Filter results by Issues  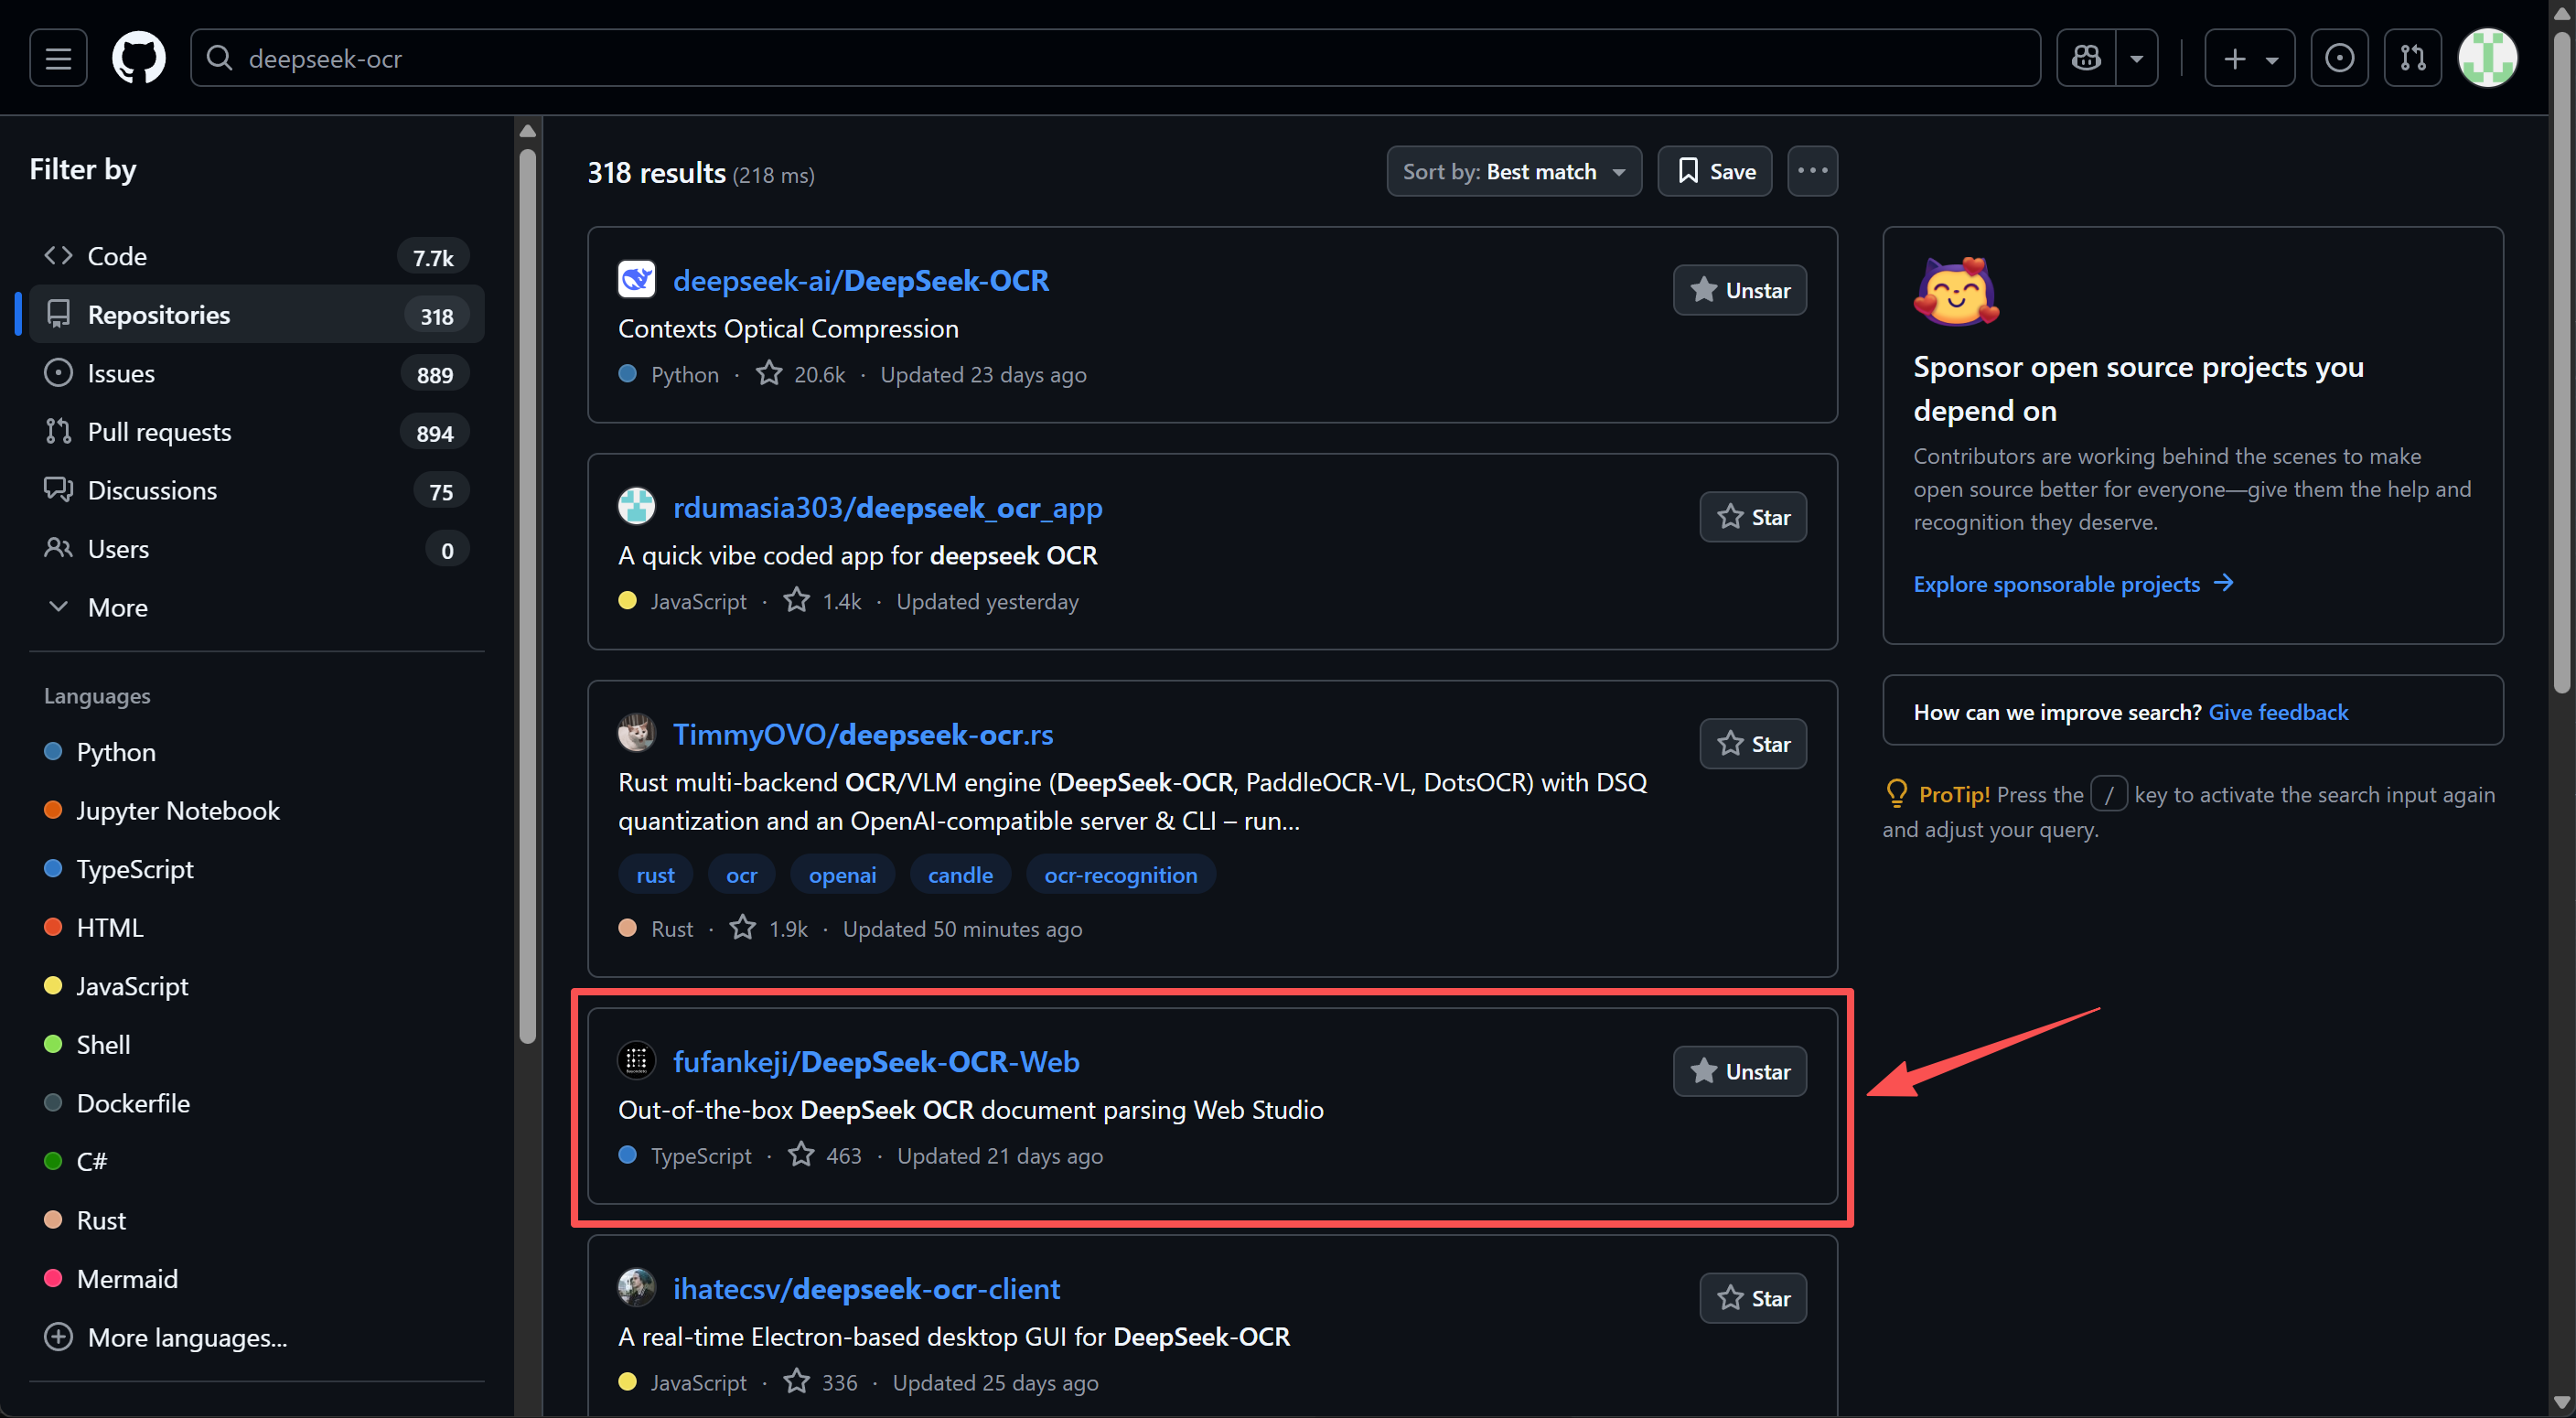tap(257, 373)
